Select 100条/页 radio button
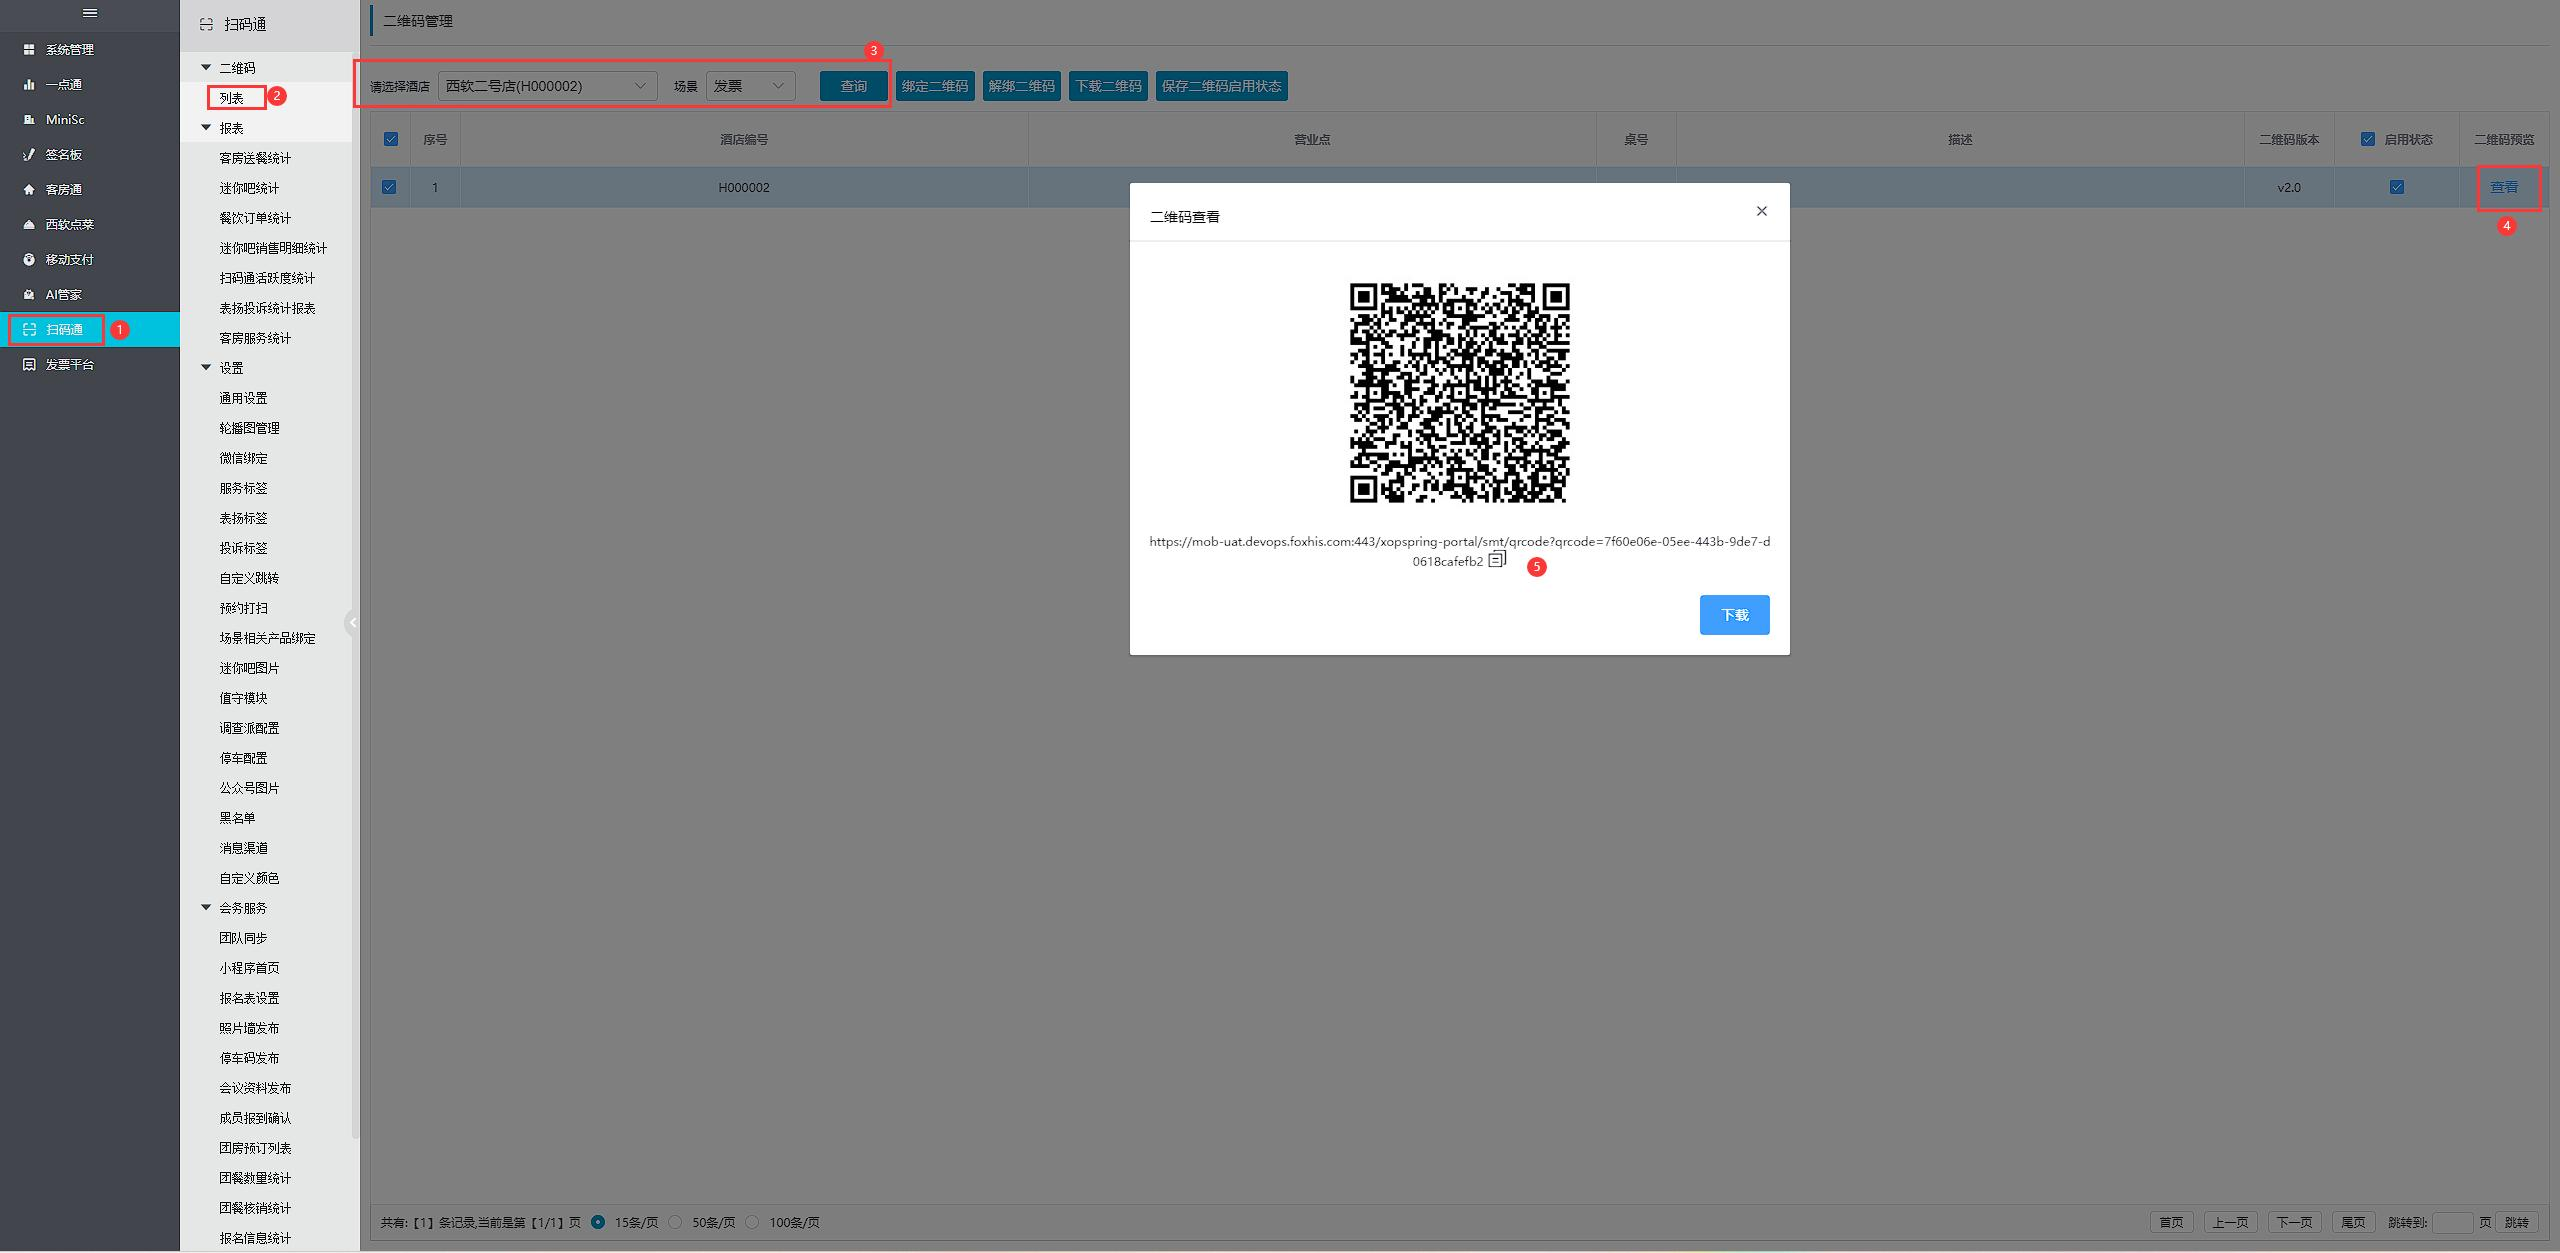 (x=752, y=1221)
